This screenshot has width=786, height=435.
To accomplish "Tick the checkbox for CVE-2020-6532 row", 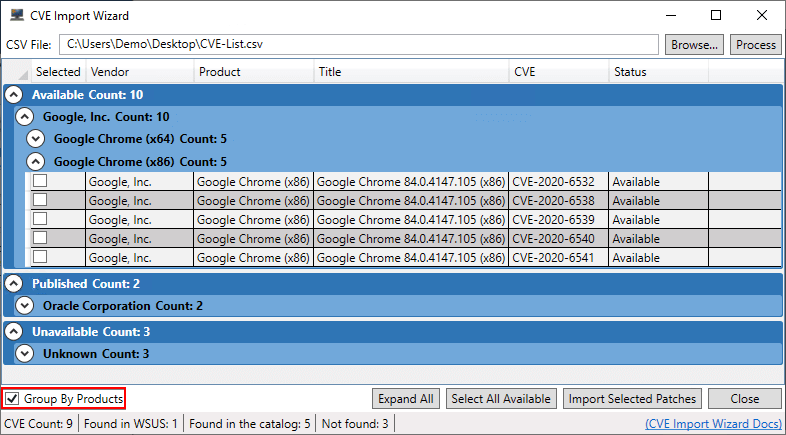I will pos(40,181).
